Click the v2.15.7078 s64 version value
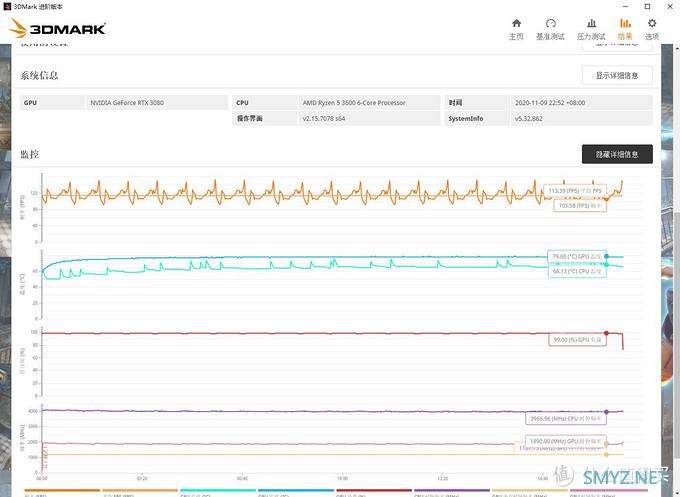The height and width of the screenshot is (497, 680). click(x=324, y=118)
